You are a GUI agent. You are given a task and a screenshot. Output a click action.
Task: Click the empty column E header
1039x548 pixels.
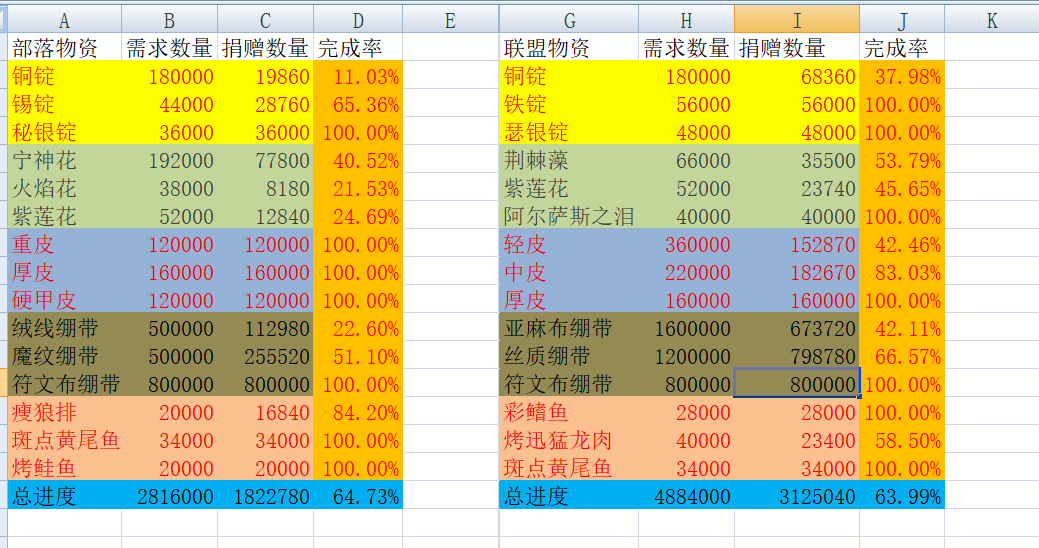[450, 20]
